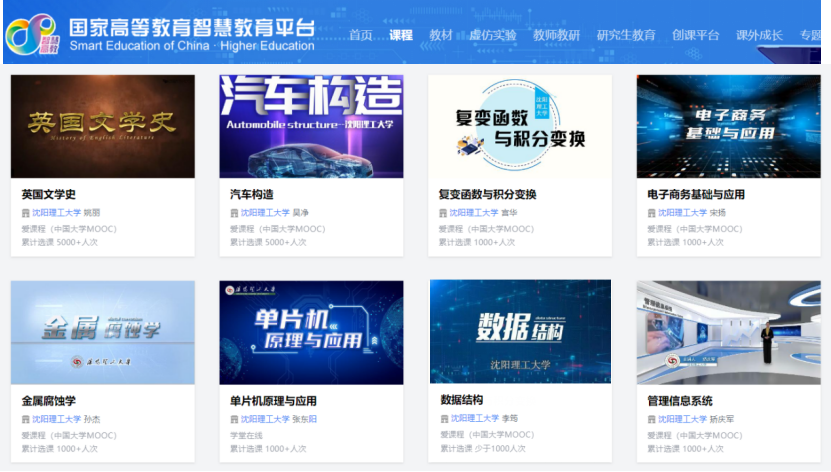
Task: Click teacher name 张东阳 under 单片机原理与应用
Action: [x=304, y=419]
